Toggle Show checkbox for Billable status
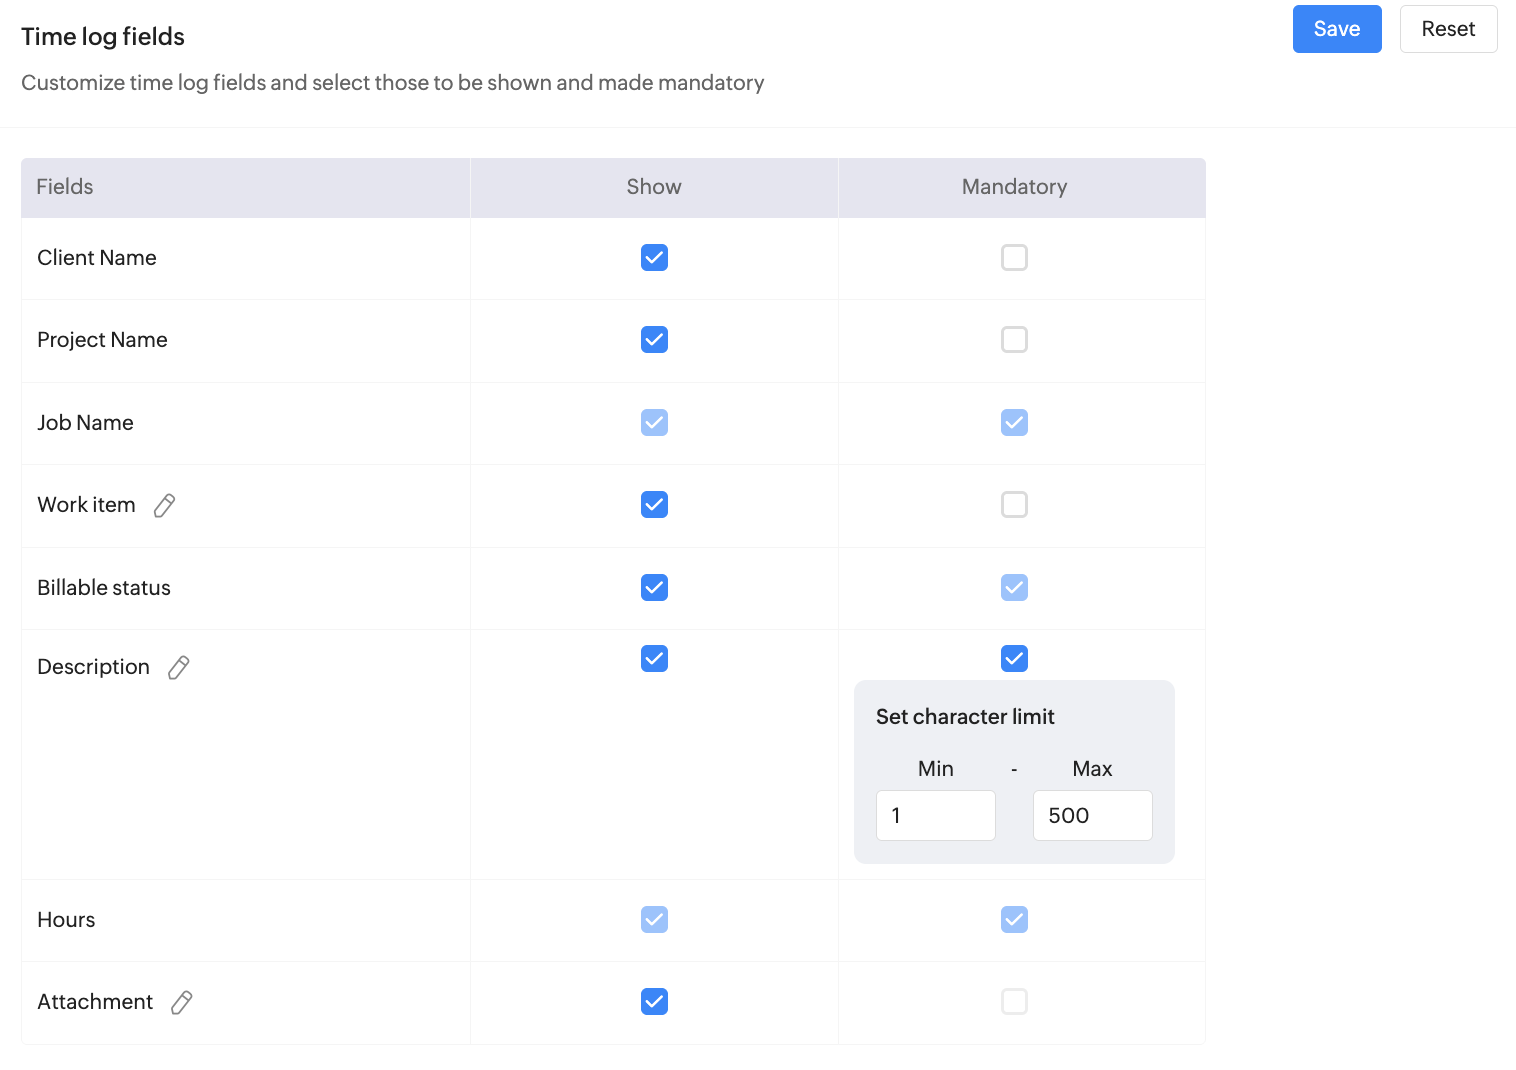The height and width of the screenshot is (1070, 1516). tap(654, 588)
